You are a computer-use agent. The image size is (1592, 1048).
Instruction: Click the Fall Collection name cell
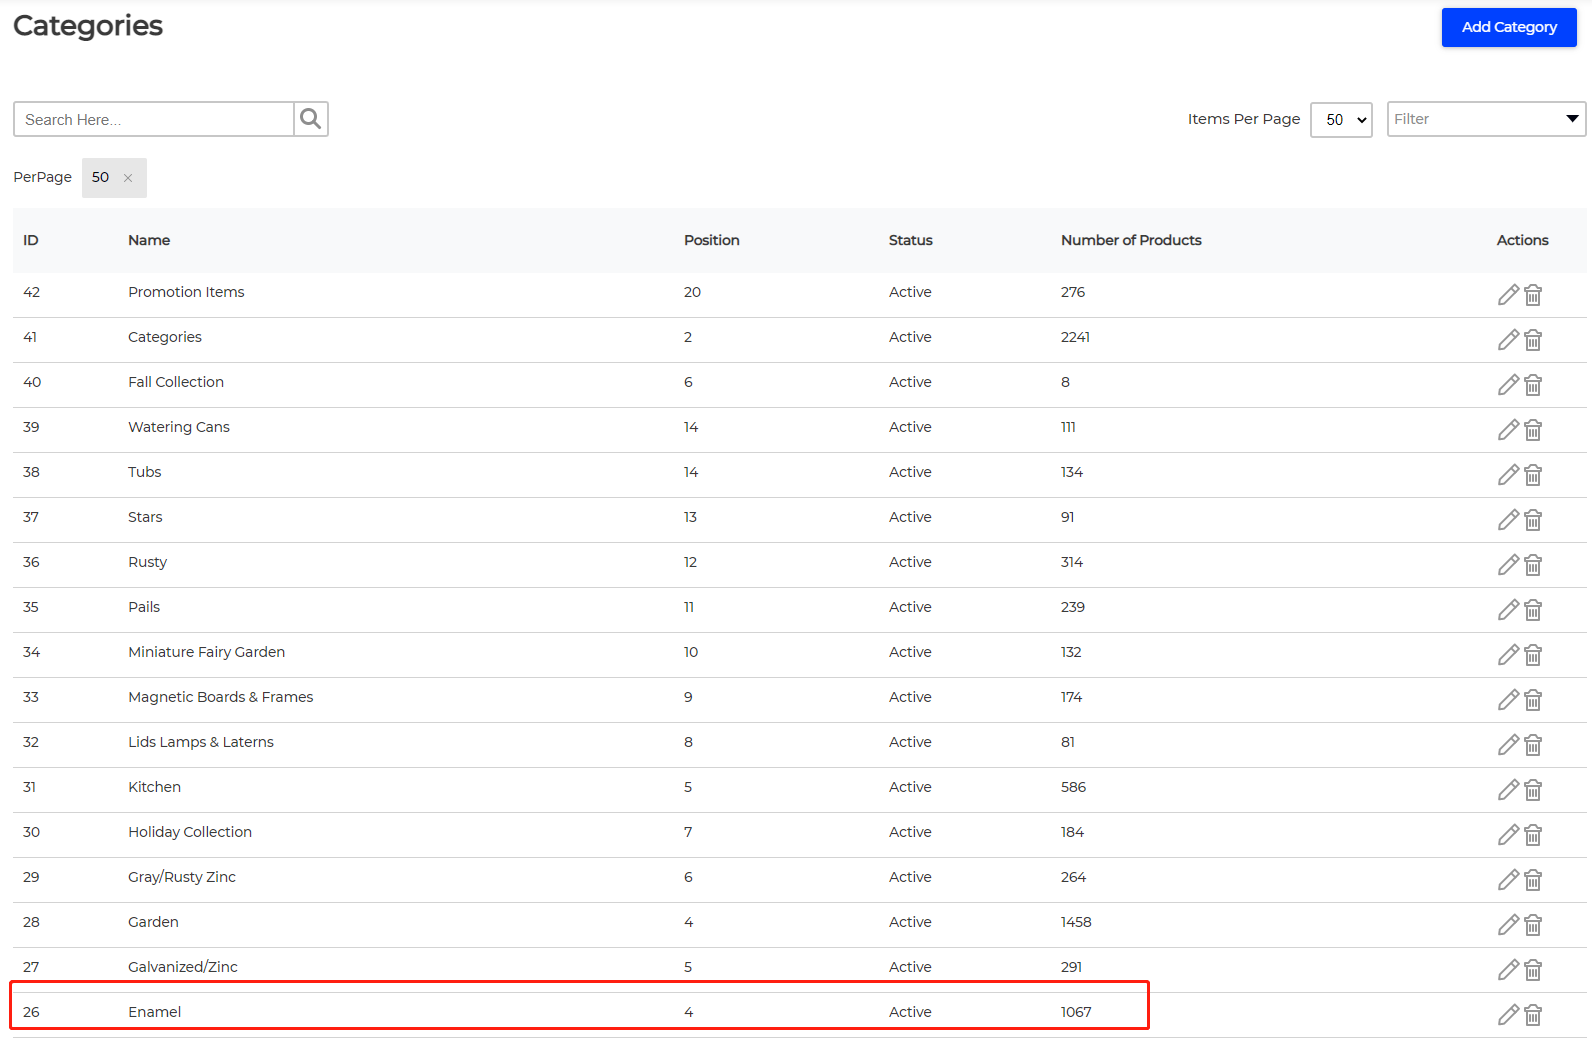tap(176, 382)
